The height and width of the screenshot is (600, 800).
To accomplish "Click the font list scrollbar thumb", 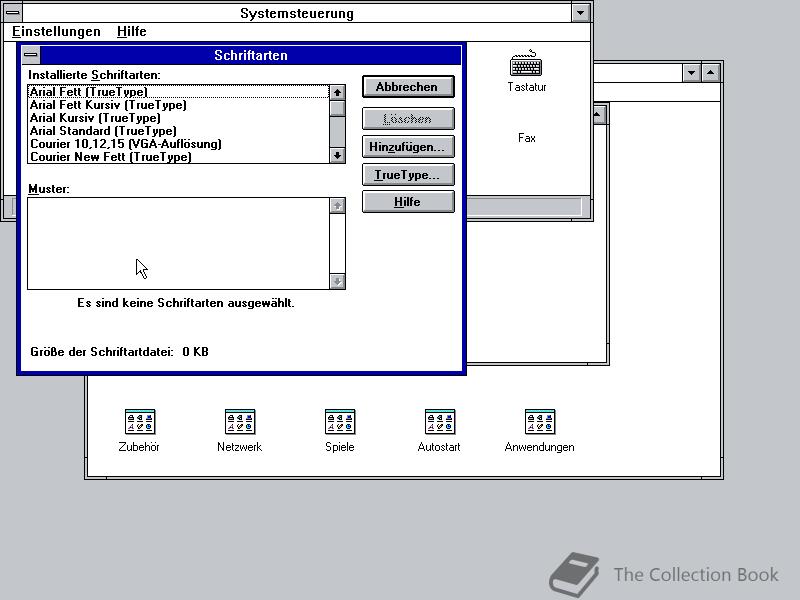I will tap(337, 109).
